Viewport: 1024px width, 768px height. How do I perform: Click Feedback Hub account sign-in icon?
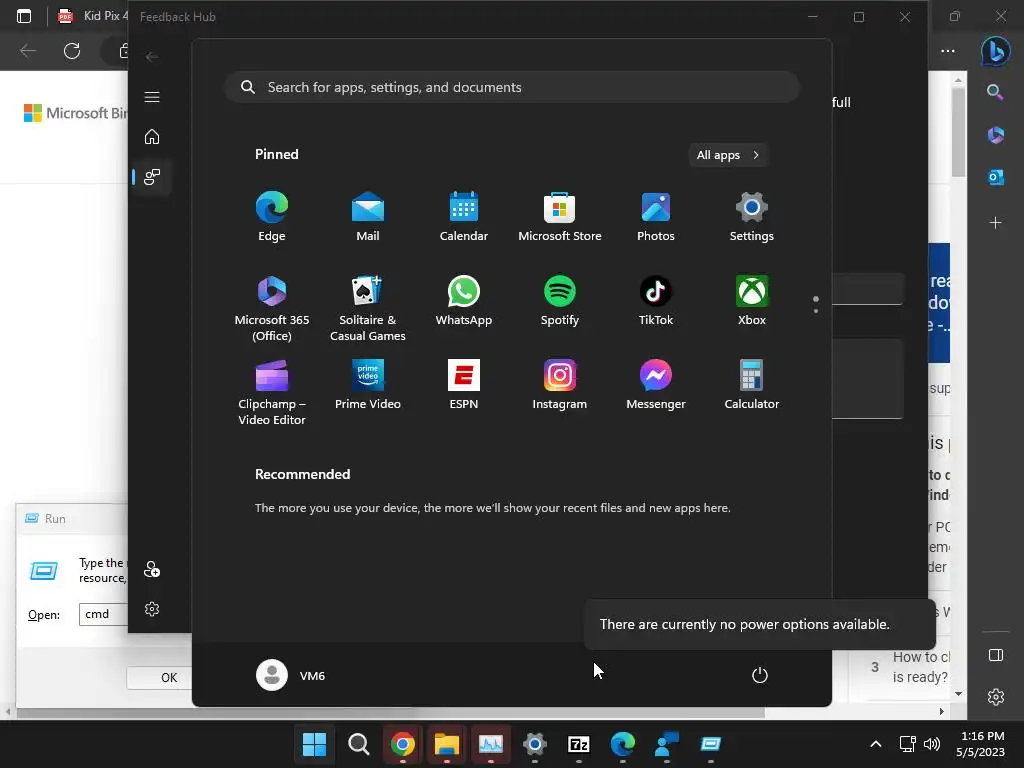coord(152,569)
